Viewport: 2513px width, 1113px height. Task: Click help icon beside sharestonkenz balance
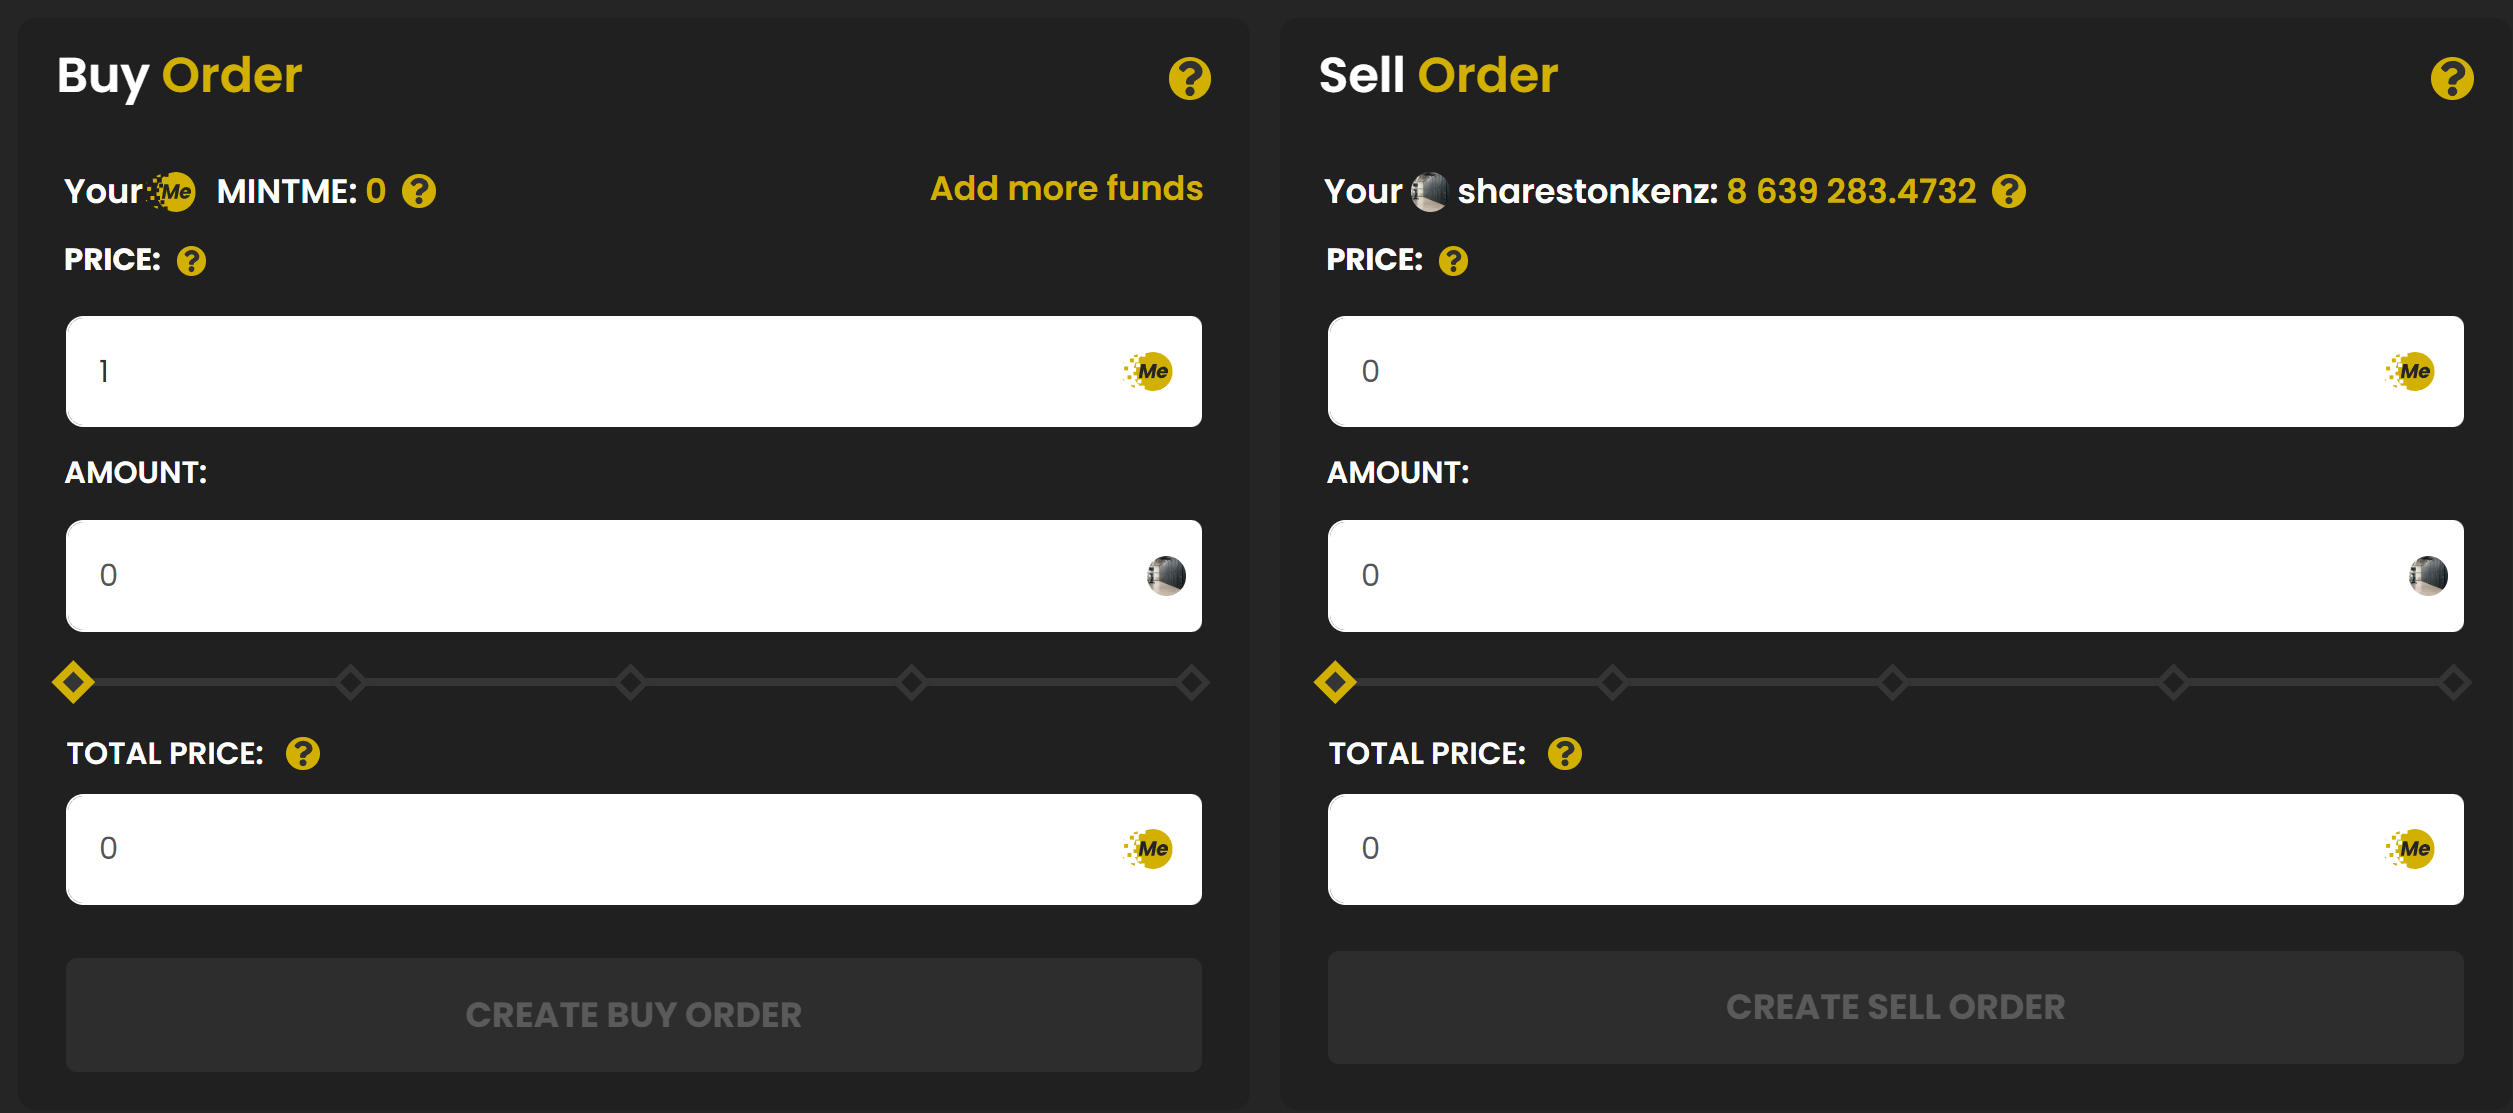coord(2008,191)
